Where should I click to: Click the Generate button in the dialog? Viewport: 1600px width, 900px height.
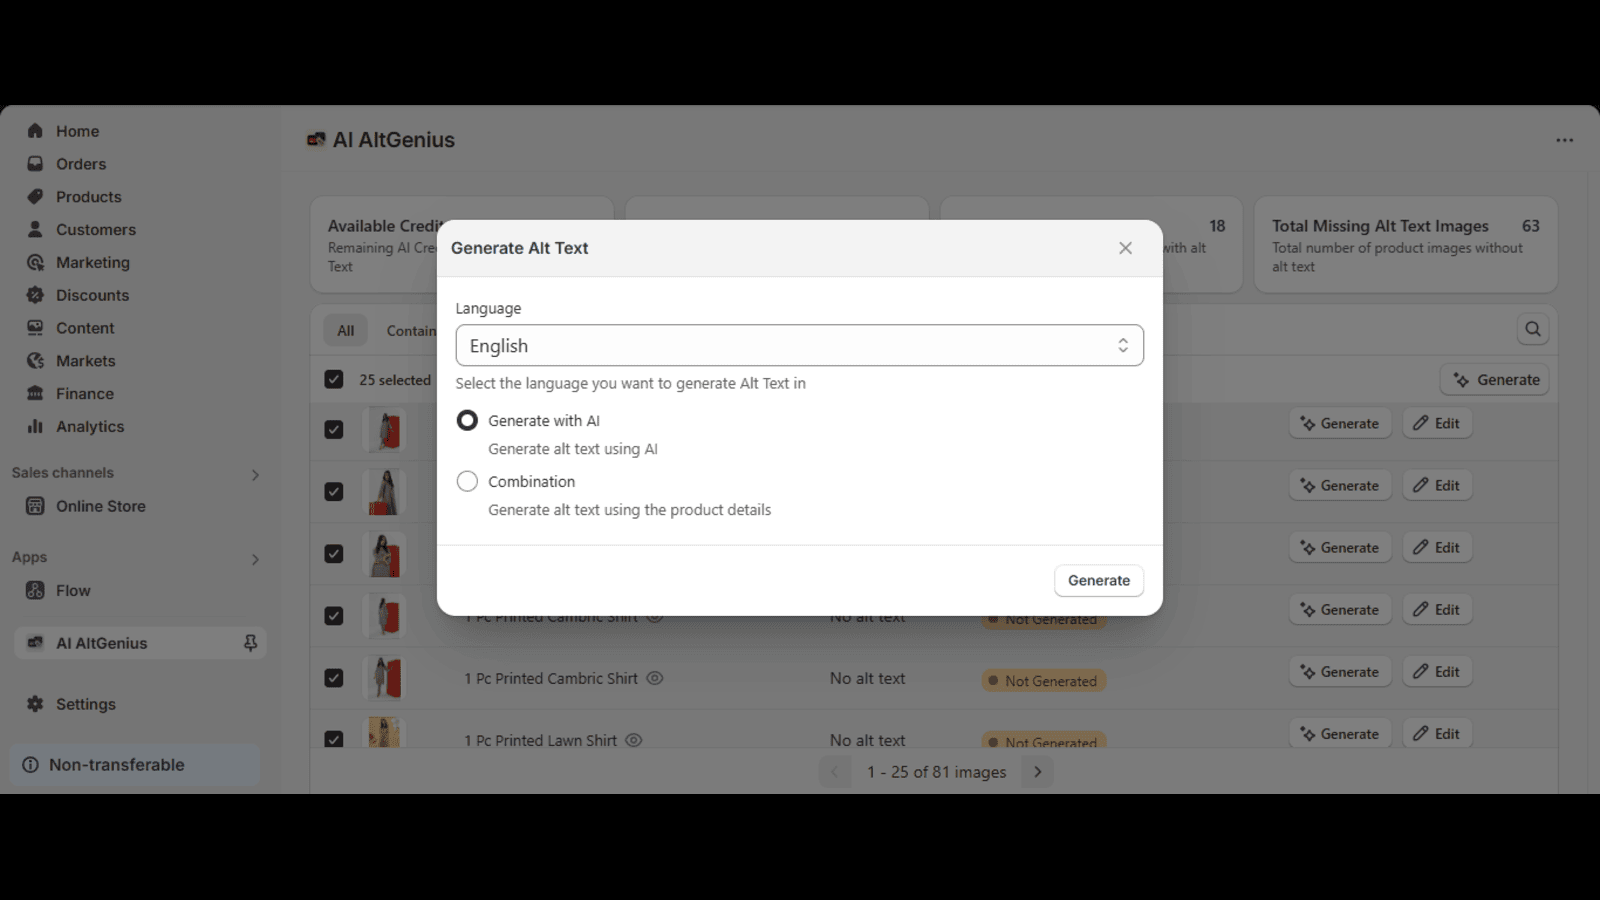pos(1099,580)
